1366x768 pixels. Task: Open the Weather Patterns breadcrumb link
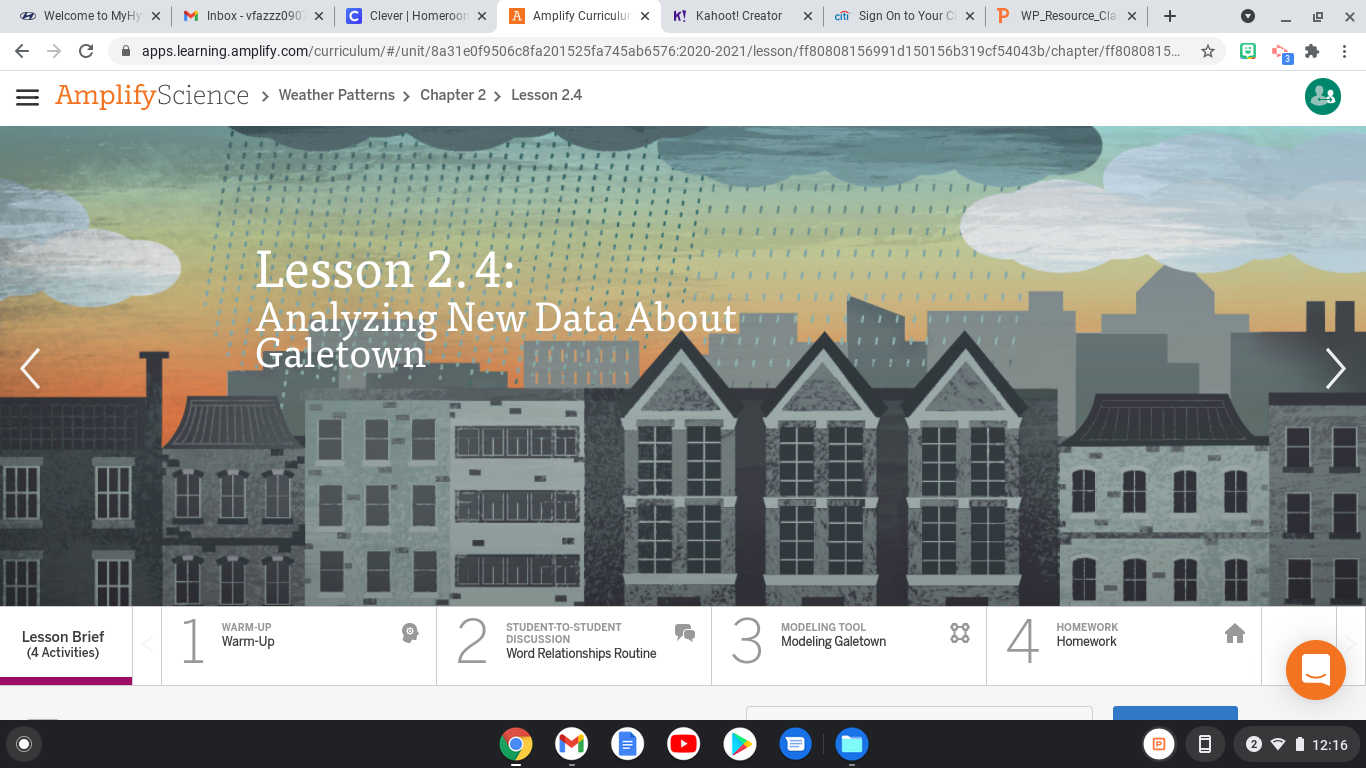point(336,95)
